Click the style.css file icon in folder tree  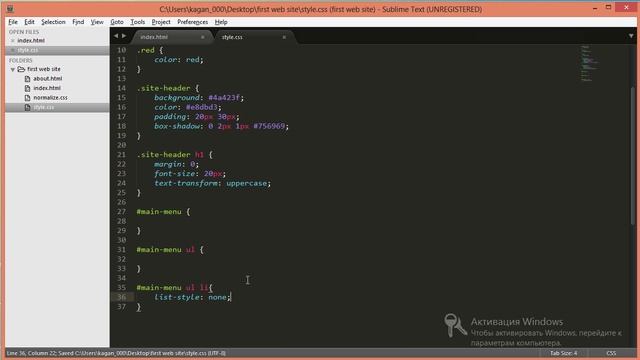[x=27, y=107]
